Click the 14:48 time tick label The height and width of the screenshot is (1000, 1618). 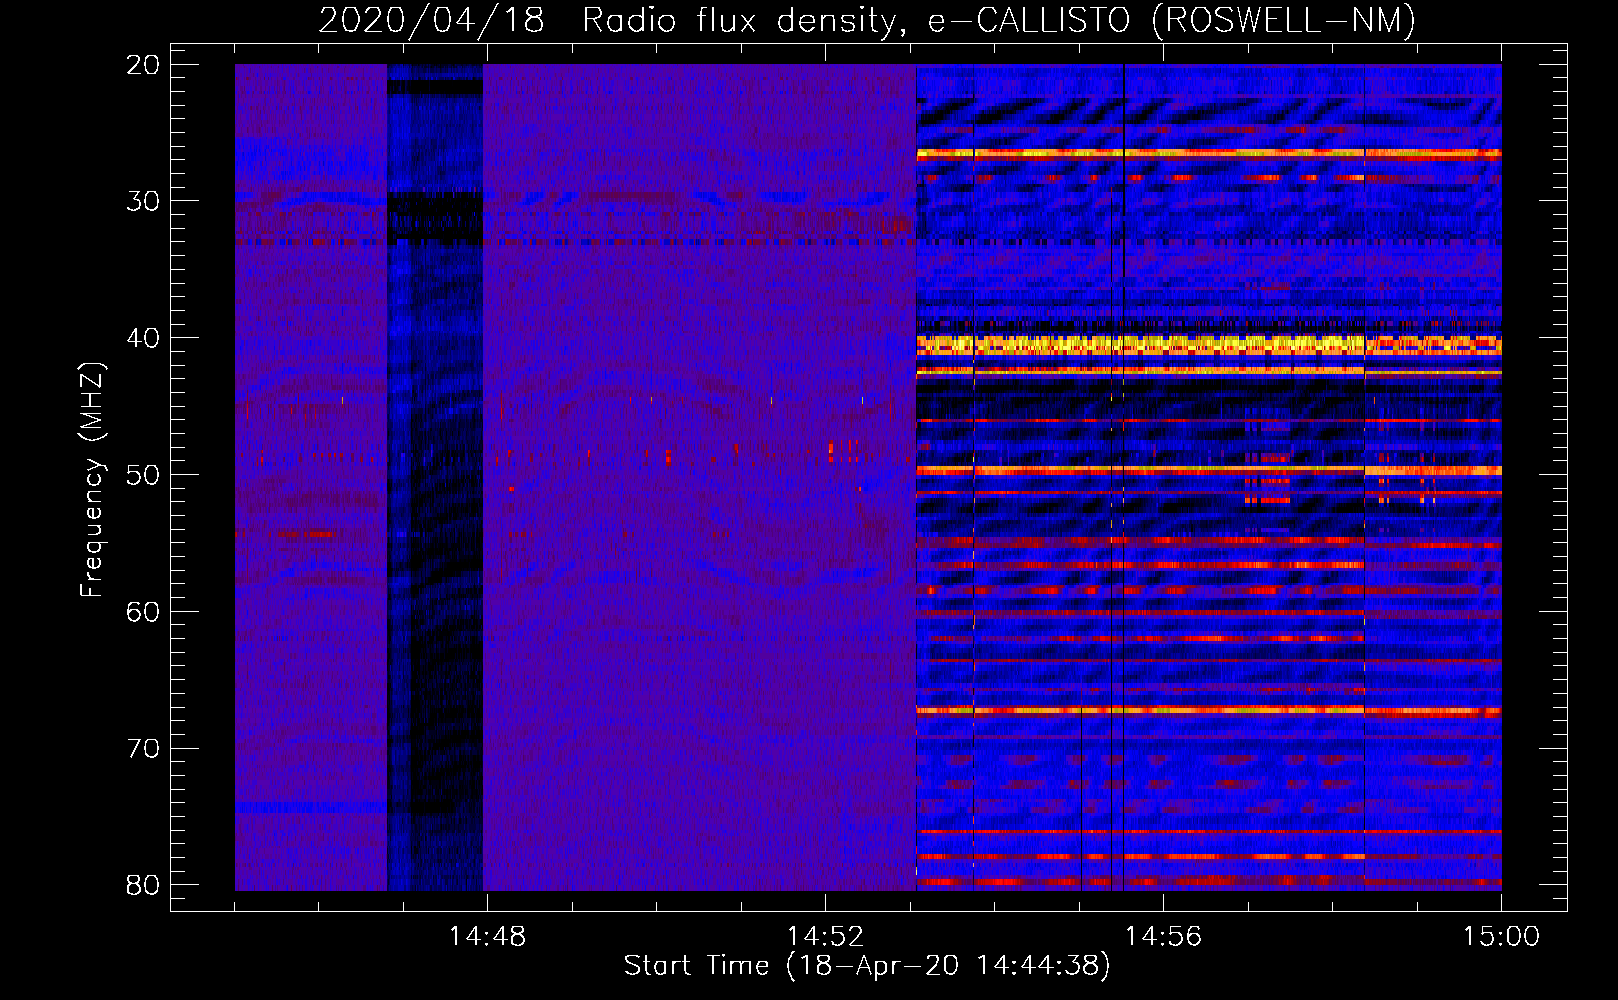tap(487, 937)
